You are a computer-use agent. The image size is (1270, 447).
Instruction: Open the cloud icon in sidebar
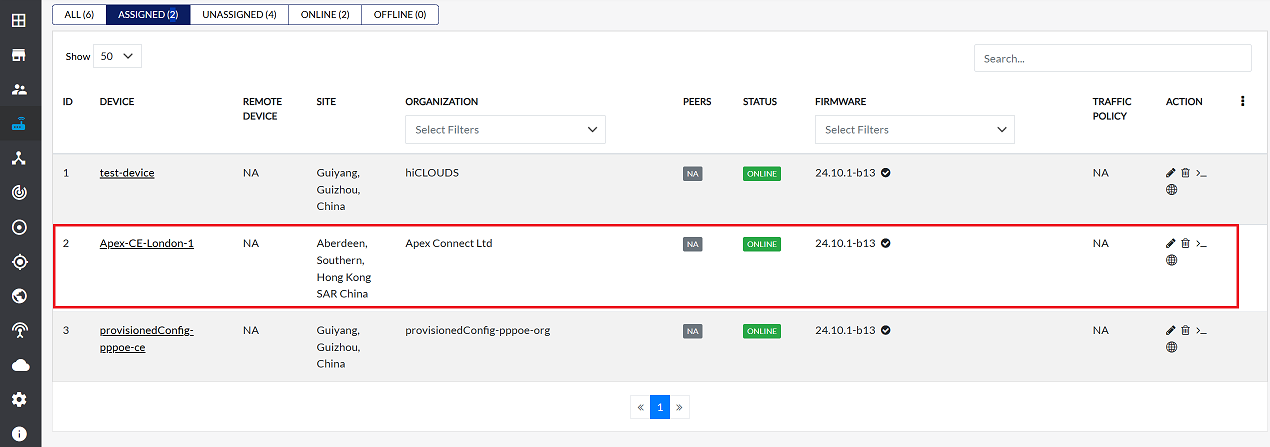pyautogui.click(x=19, y=365)
